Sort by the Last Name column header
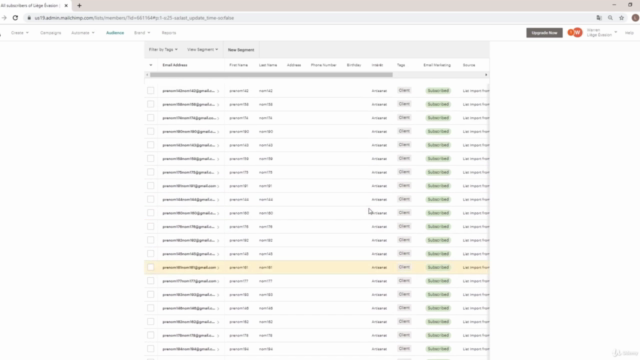The height and width of the screenshot is (360, 640). [268, 65]
